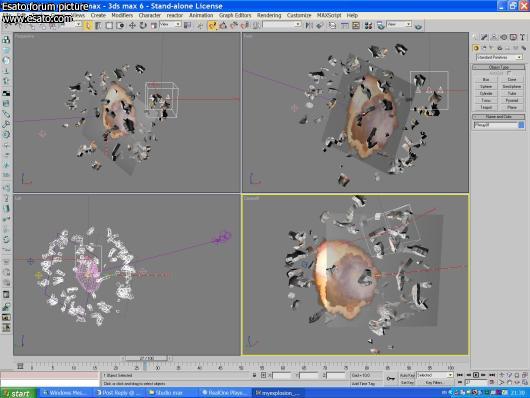Open the Selected key filter dropdown
This screenshot has height=398, width=530.
pos(434,375)
